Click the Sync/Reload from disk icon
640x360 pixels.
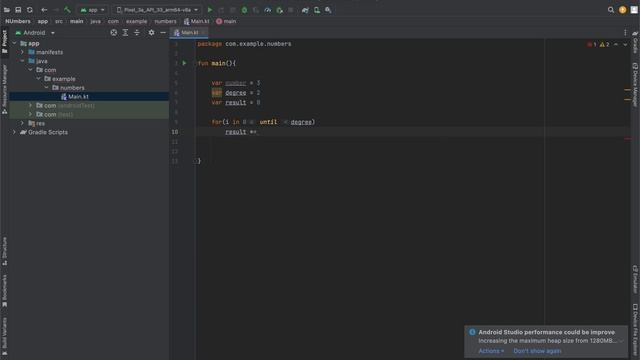(x=30, y=10)
